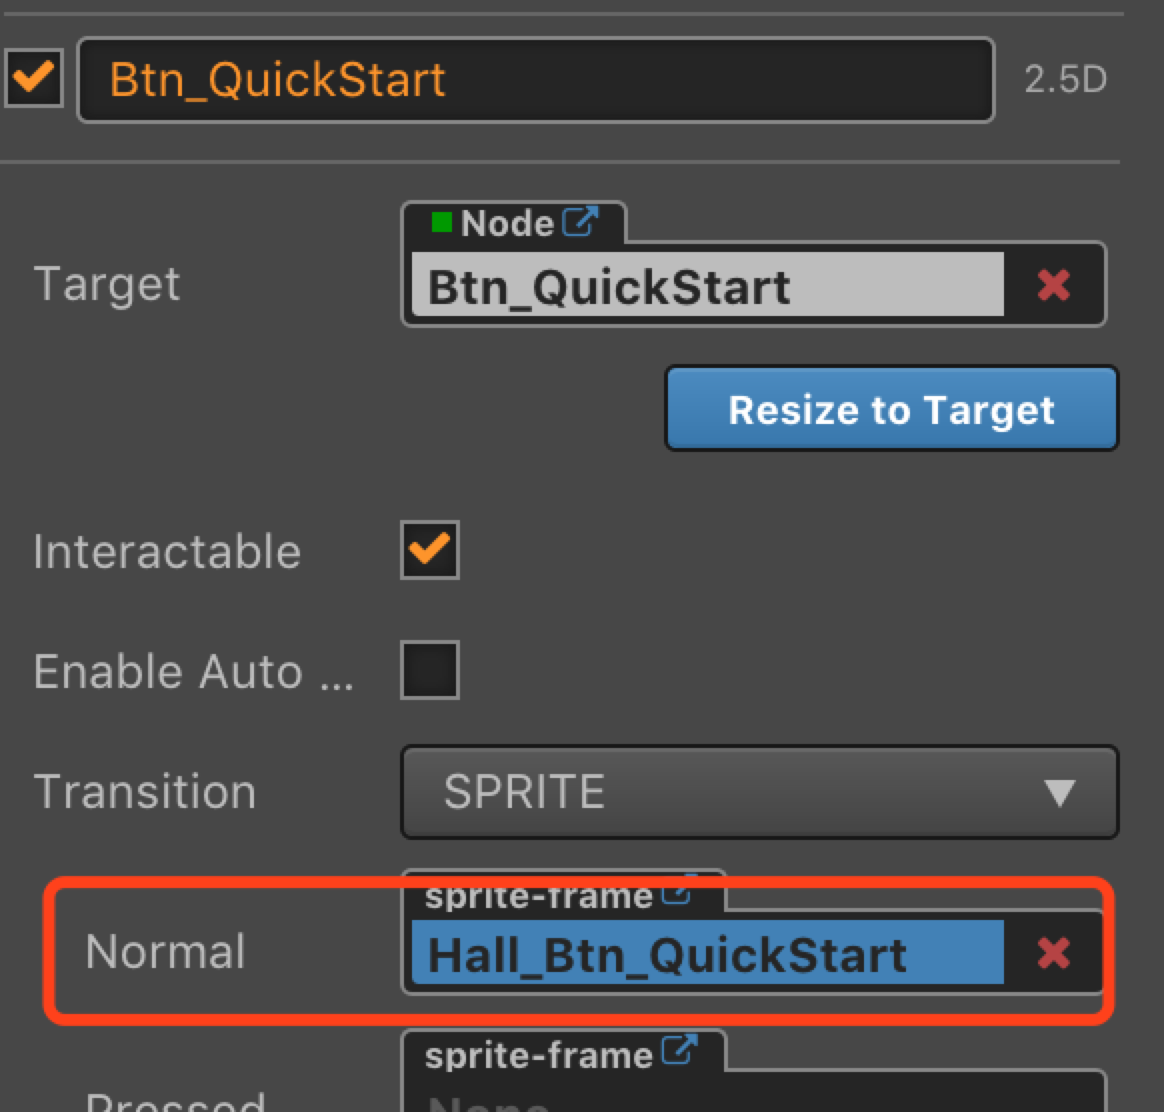This screenshot has height=1112, width=1164.
Task: Click the Normal property label
Action: pyautogui.click(x=165, y=951)
